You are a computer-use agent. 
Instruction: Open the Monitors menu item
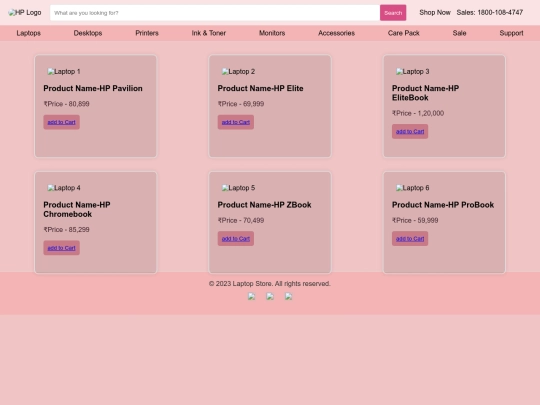coord(272,33)
